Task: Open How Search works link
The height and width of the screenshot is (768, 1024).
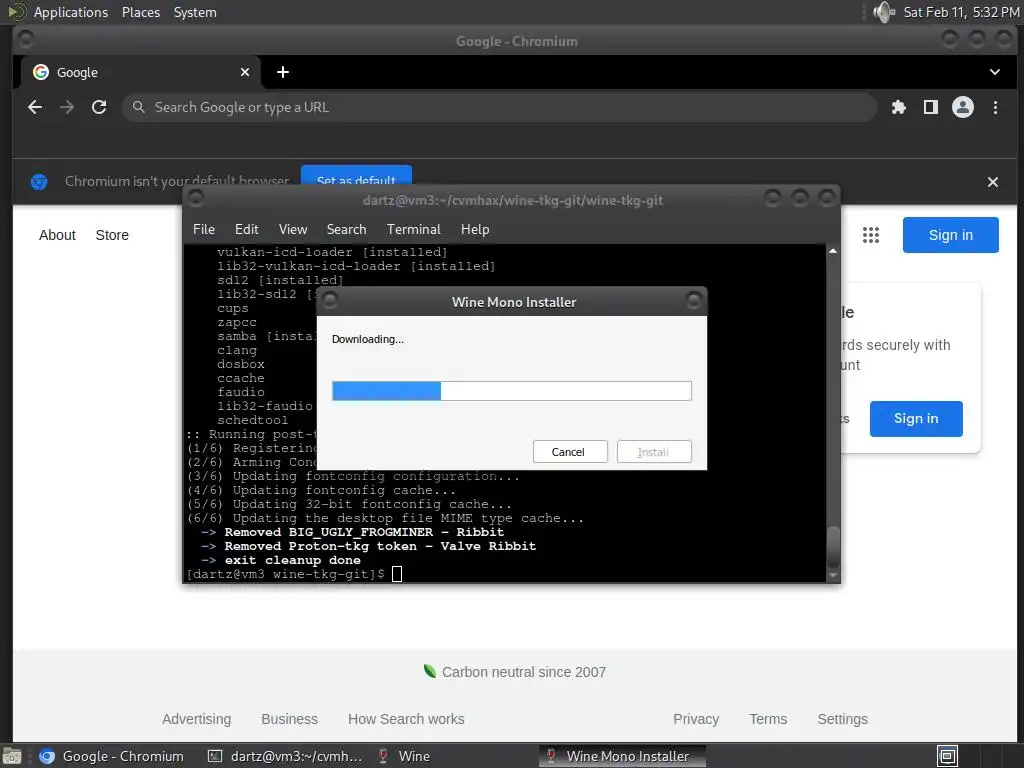Action: (406, 719)
